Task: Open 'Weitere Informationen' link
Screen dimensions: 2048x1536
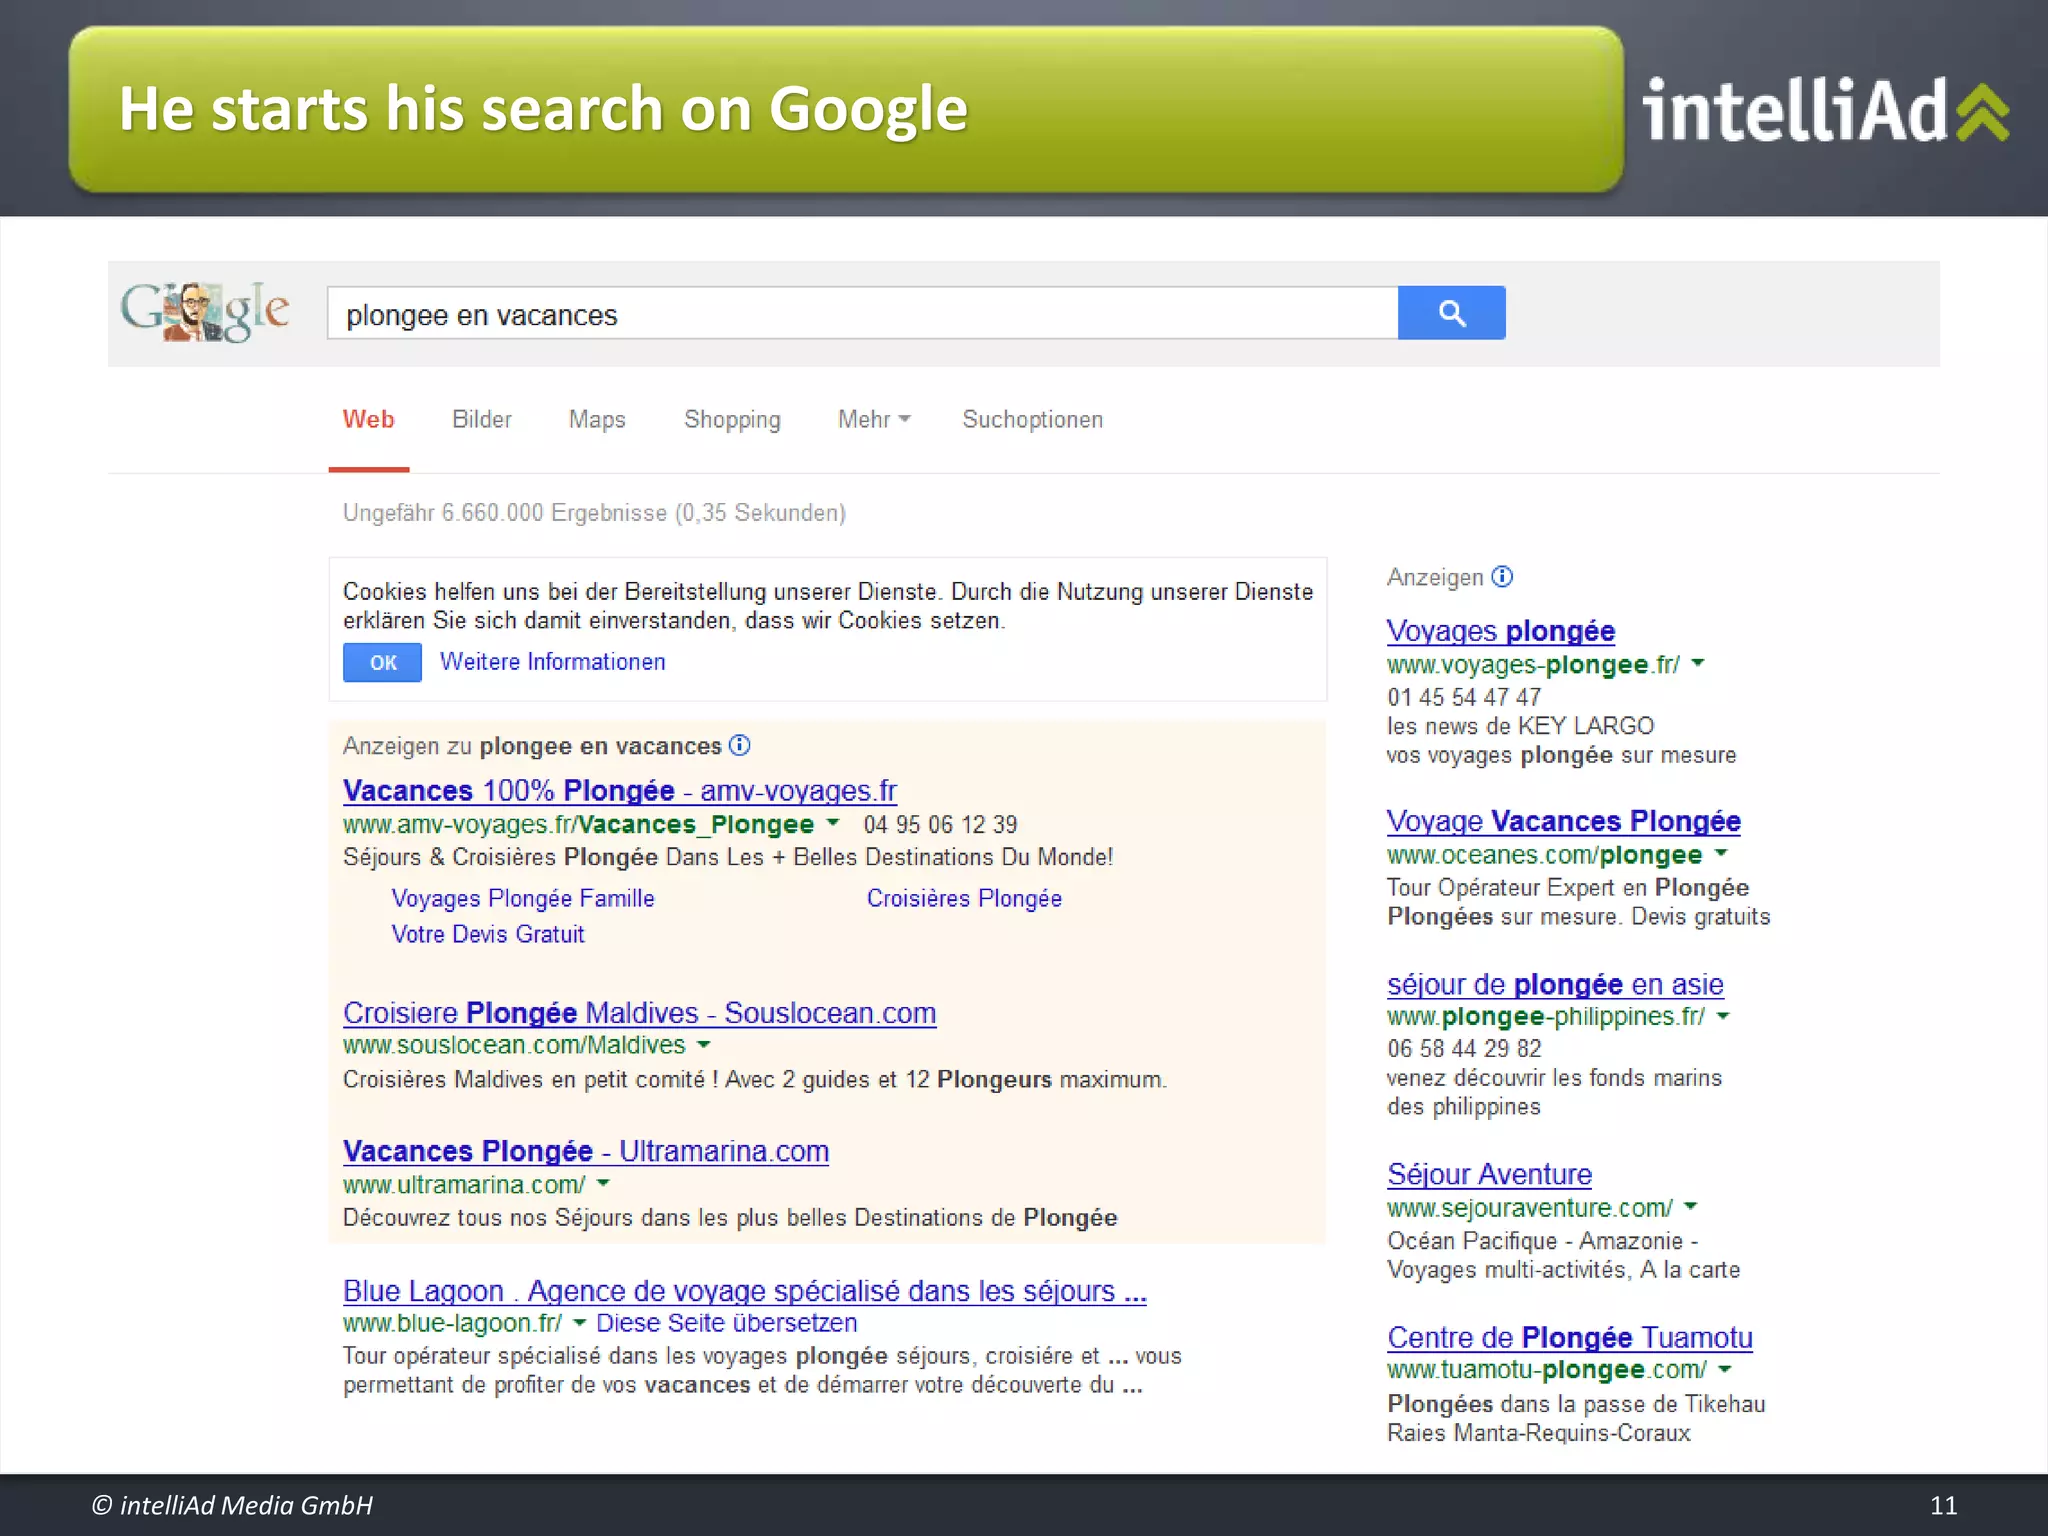Action: coord(553,662)
